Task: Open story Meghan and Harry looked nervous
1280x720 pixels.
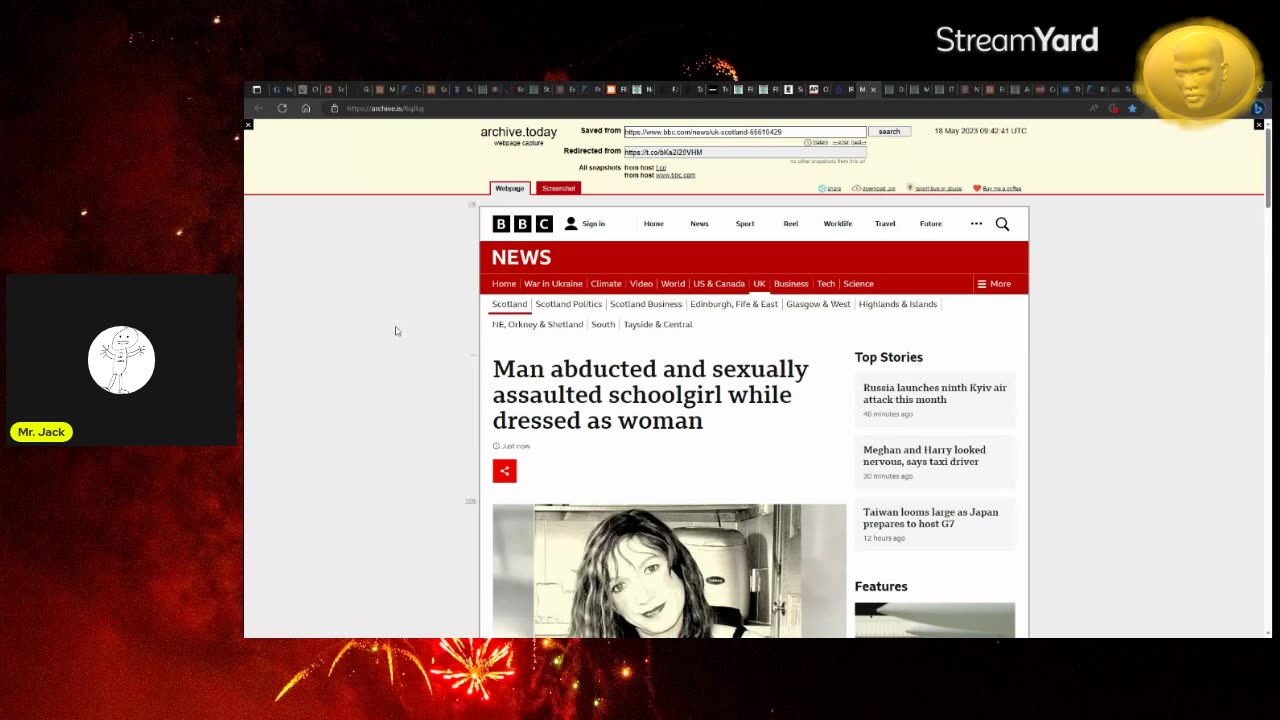Action: pos(924,456)
